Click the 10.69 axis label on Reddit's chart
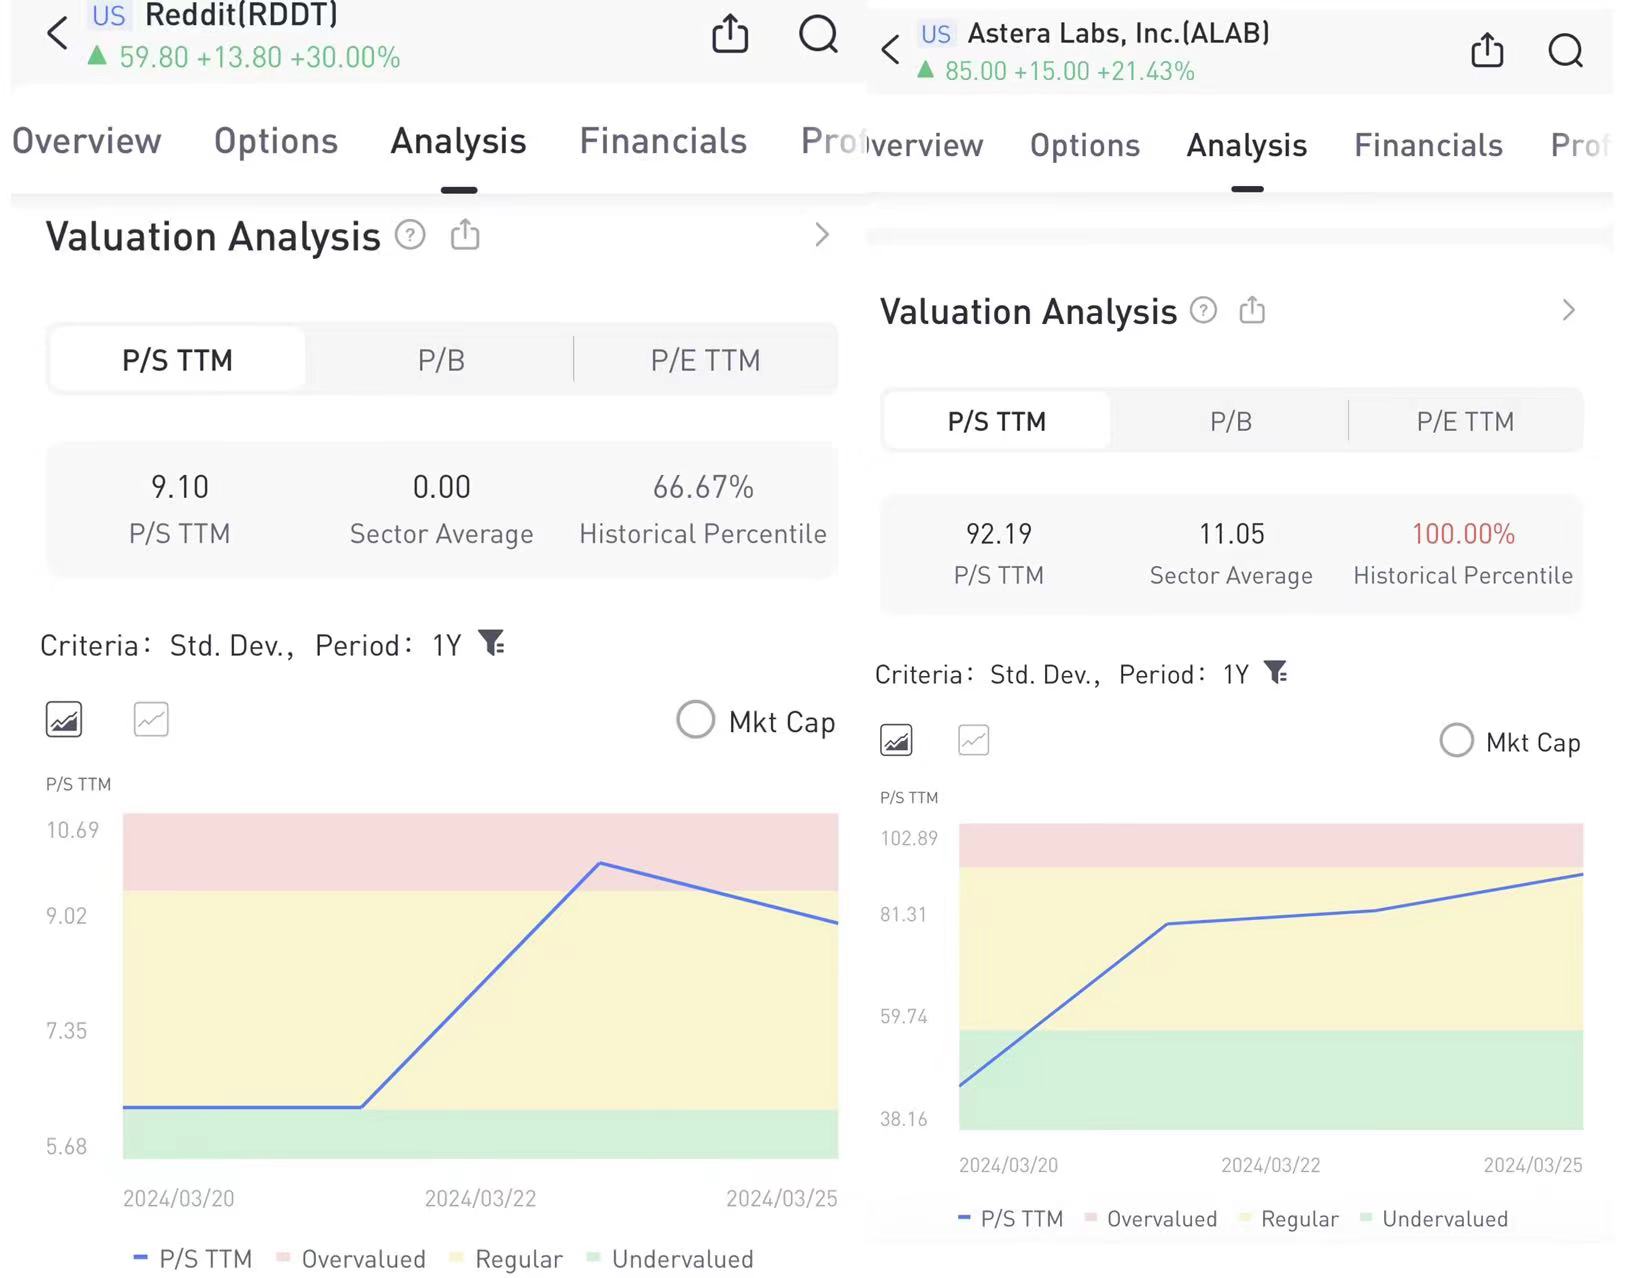 point(73,830)
